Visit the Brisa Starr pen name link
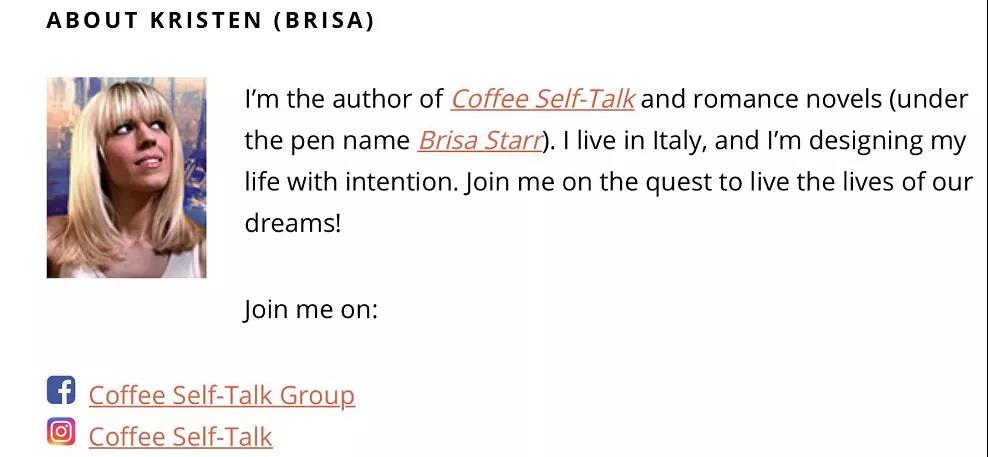This screenshot has width=988, height=457. 480,141
